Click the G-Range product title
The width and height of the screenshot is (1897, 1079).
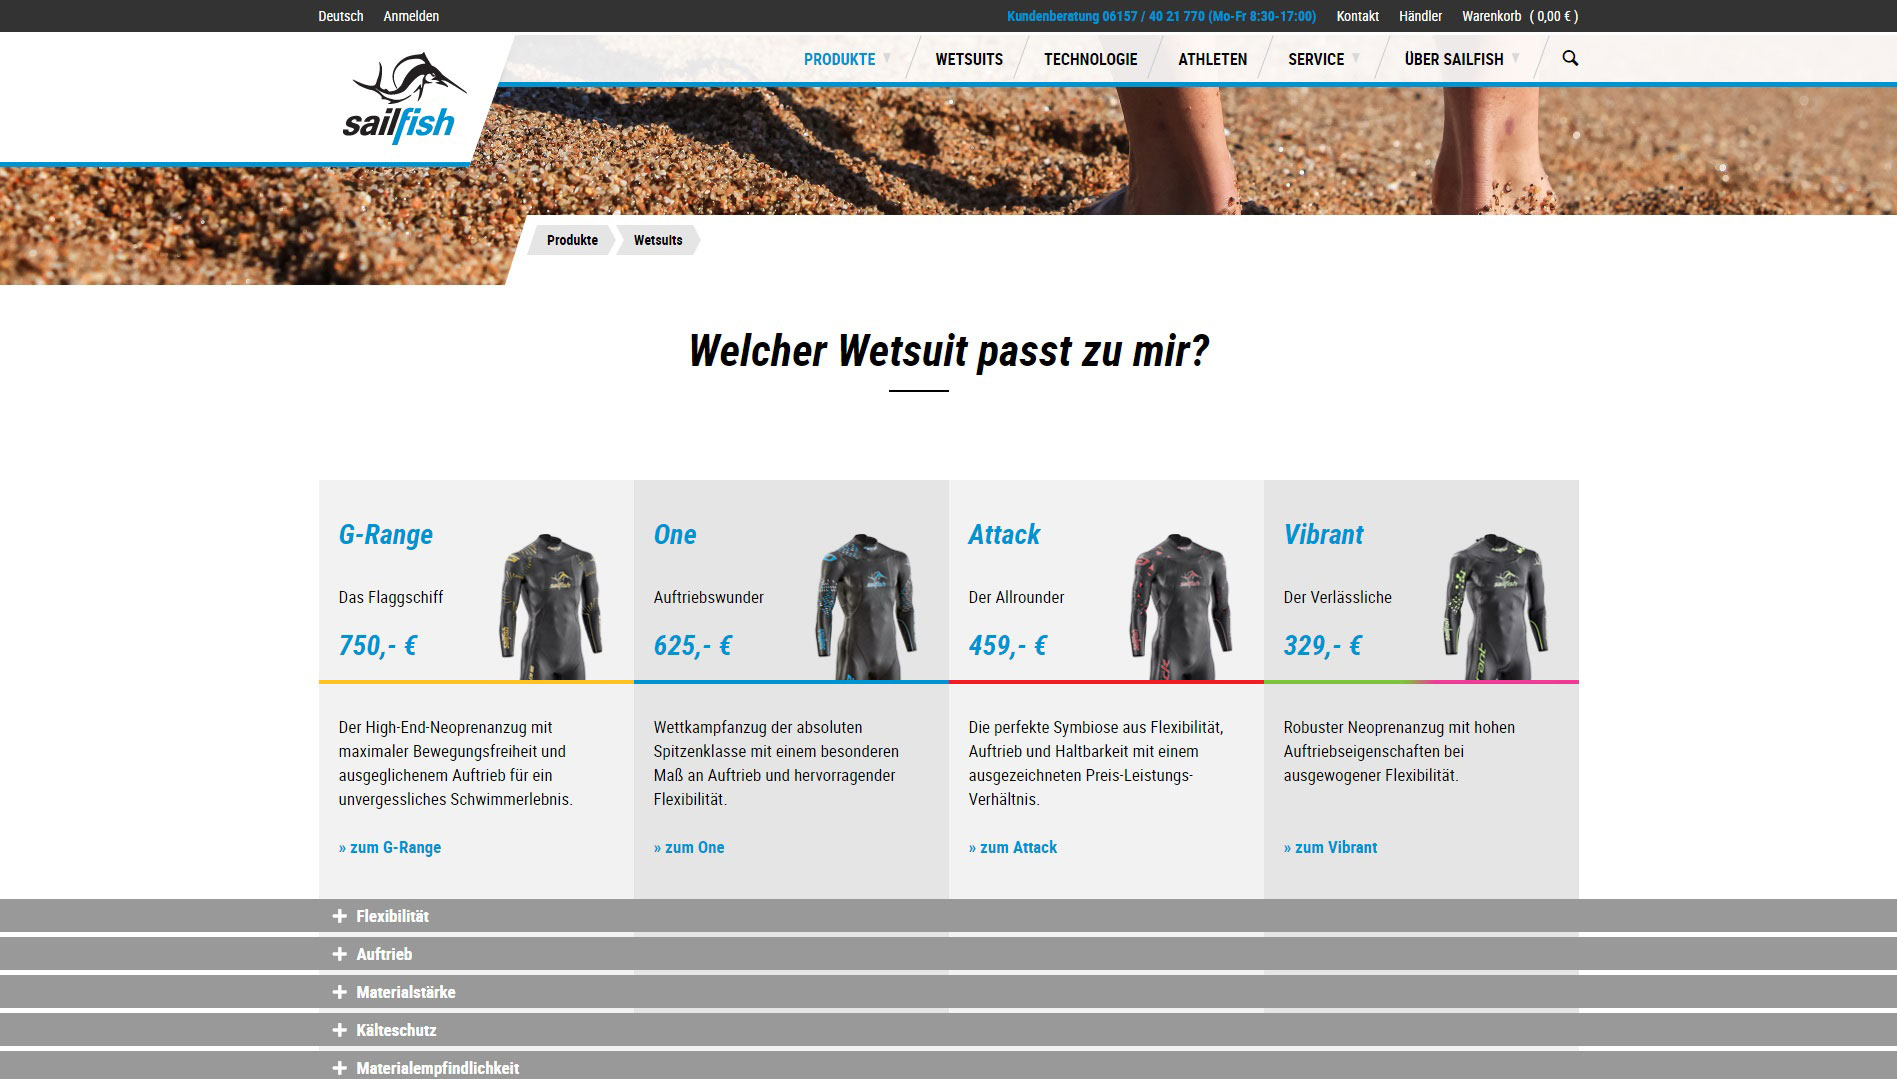(386, 535)
